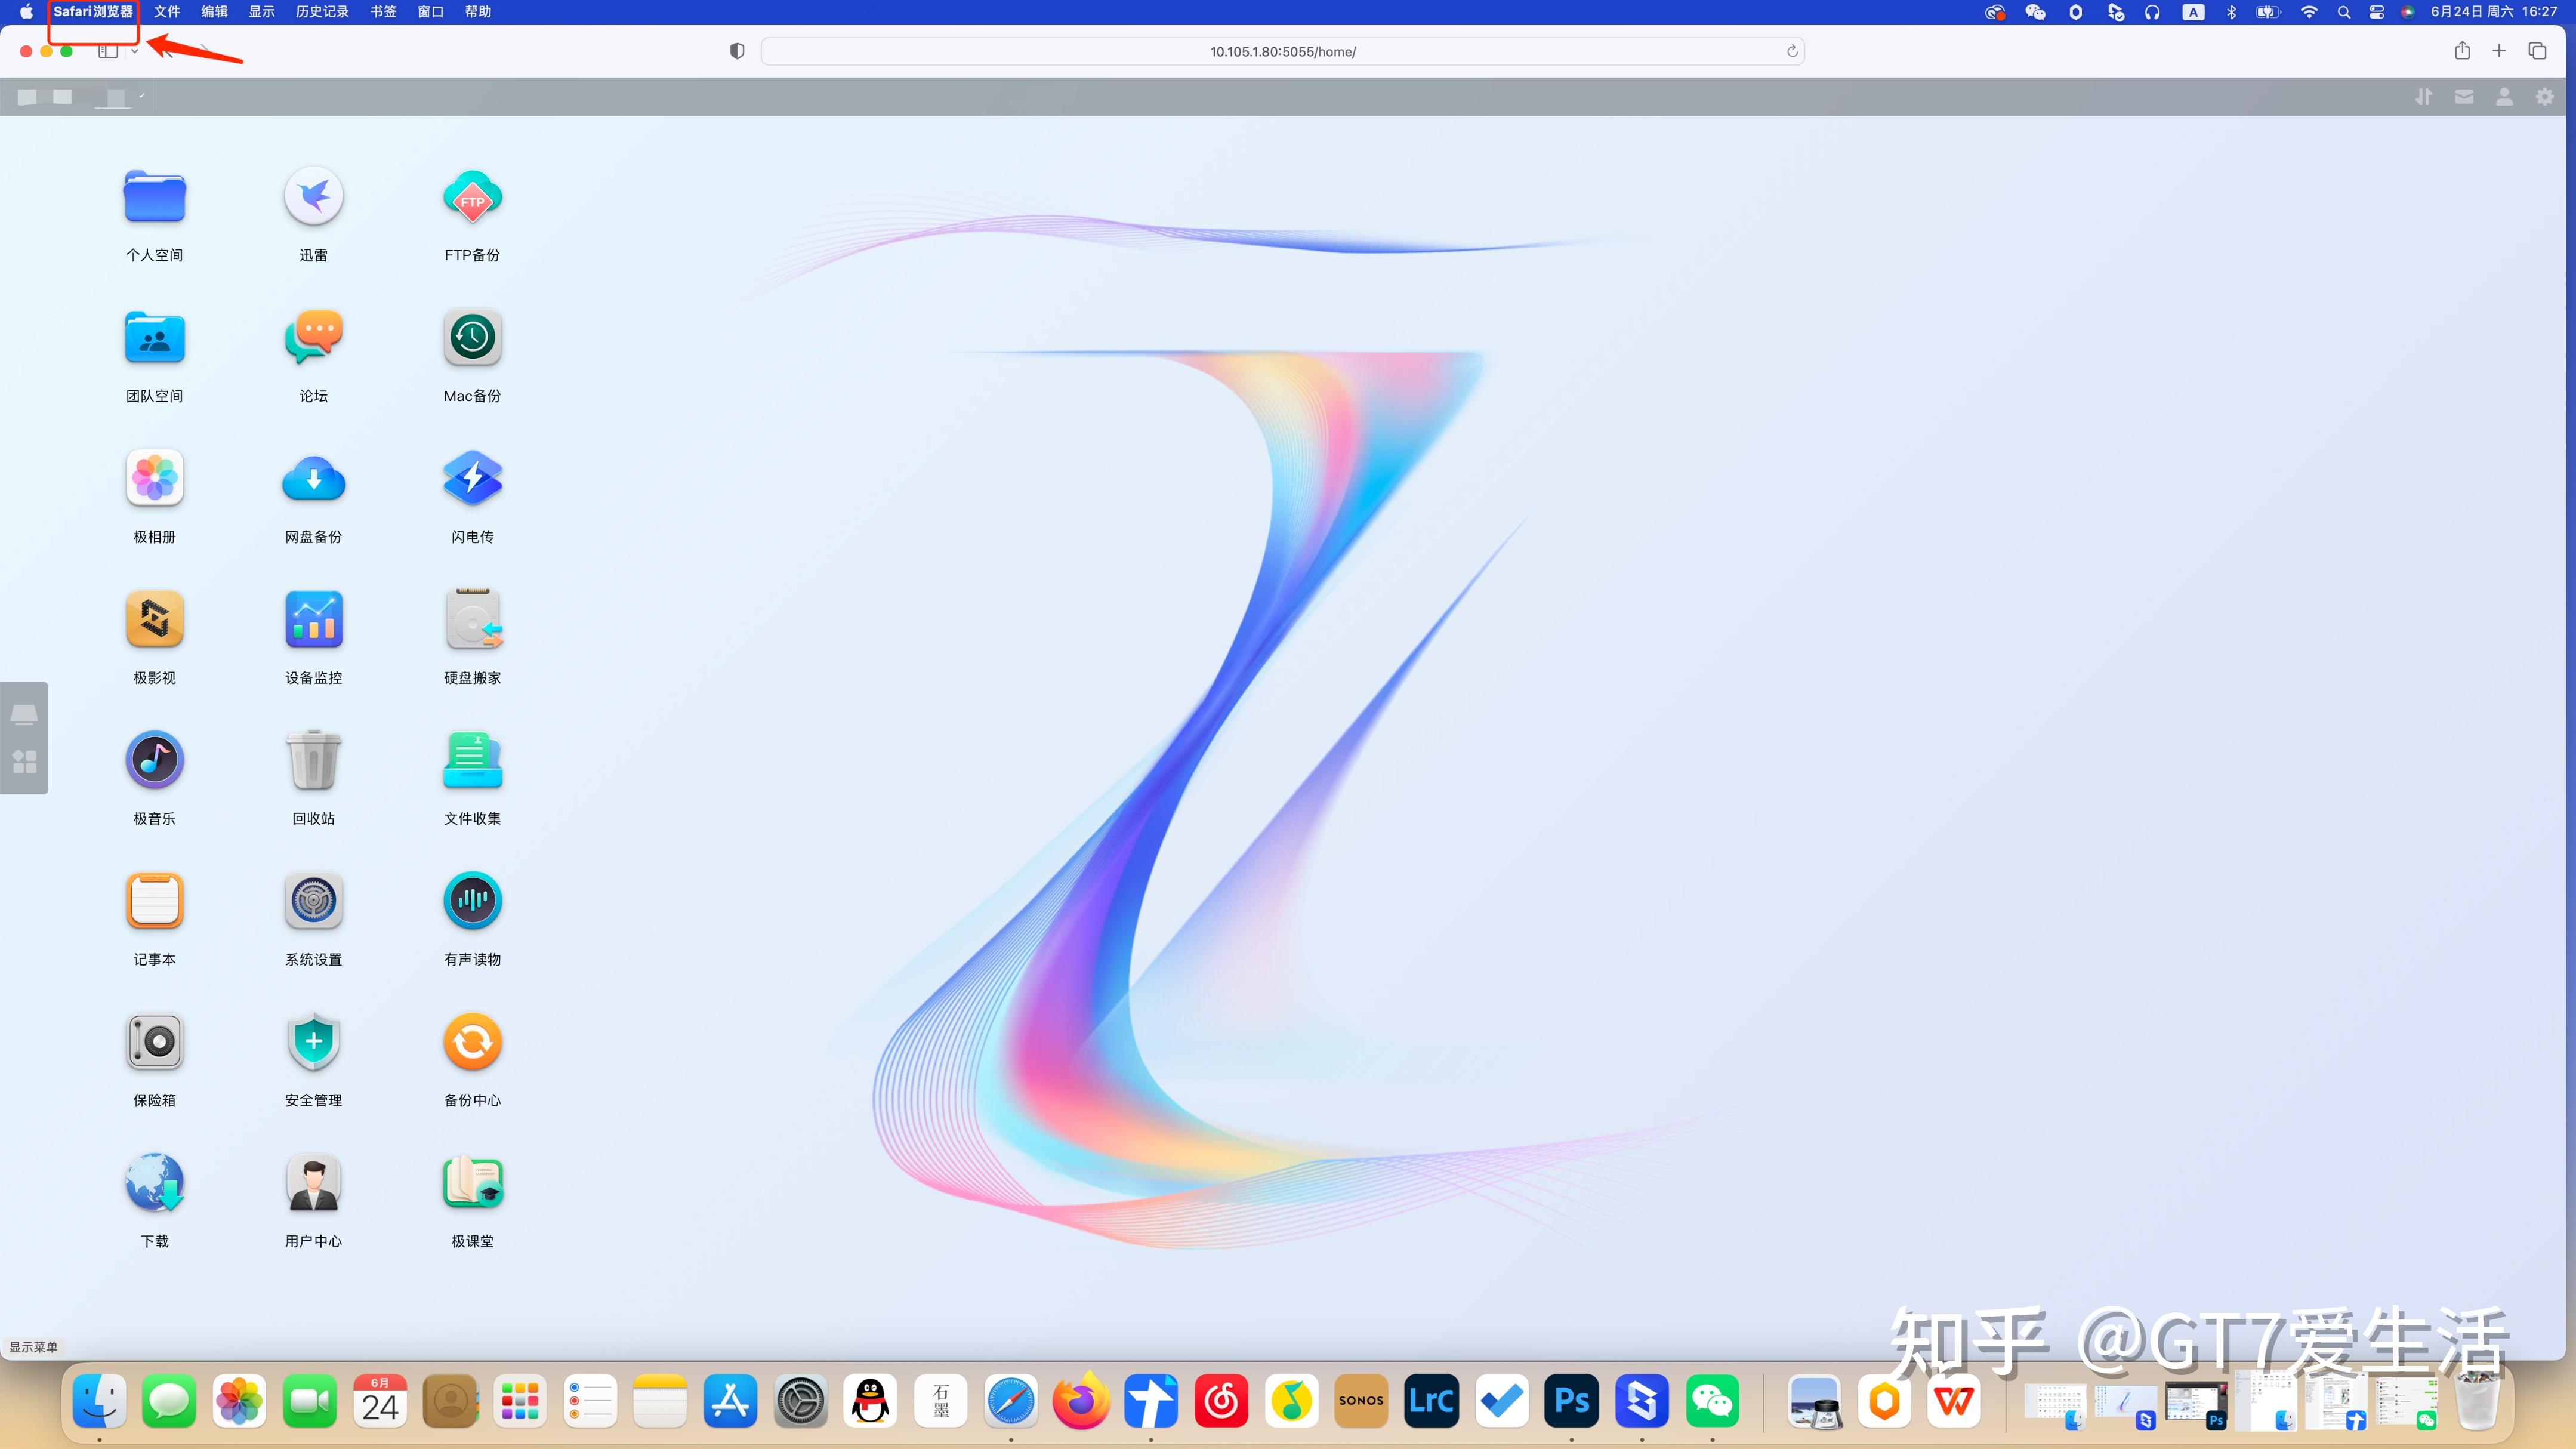Open settings gear in NAS header
The height and width of the screenshot is (1449, 2576).
tap(2545, 97)
